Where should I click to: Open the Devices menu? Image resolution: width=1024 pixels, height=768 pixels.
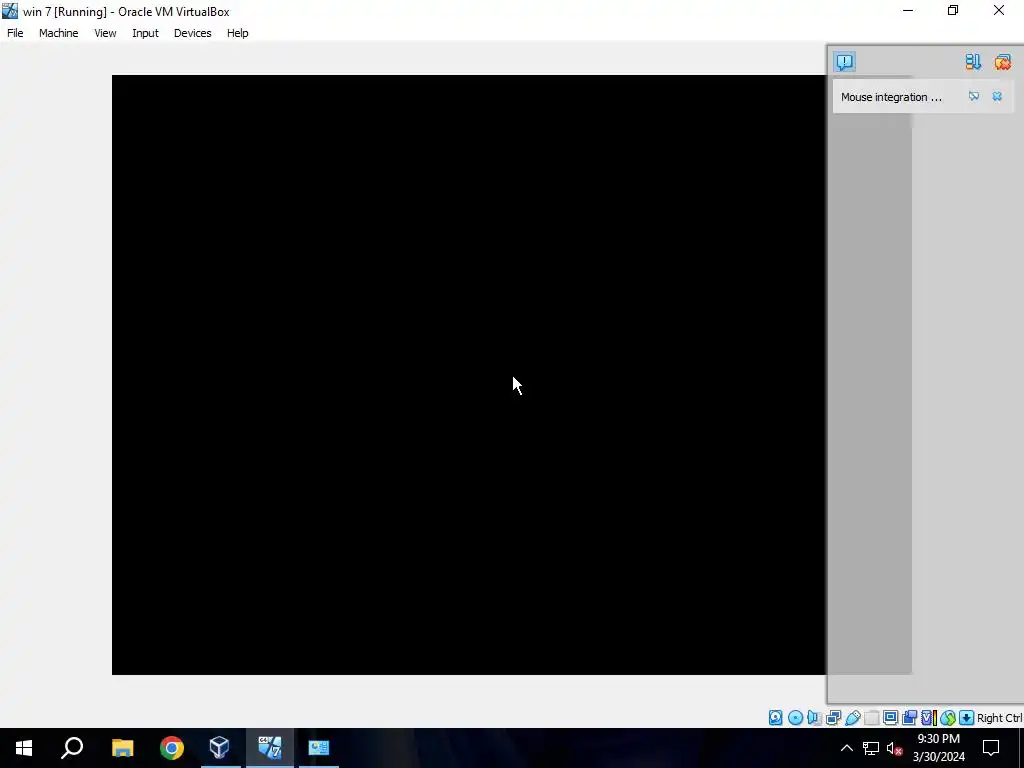pyautogui.click(x=193, y=33)
